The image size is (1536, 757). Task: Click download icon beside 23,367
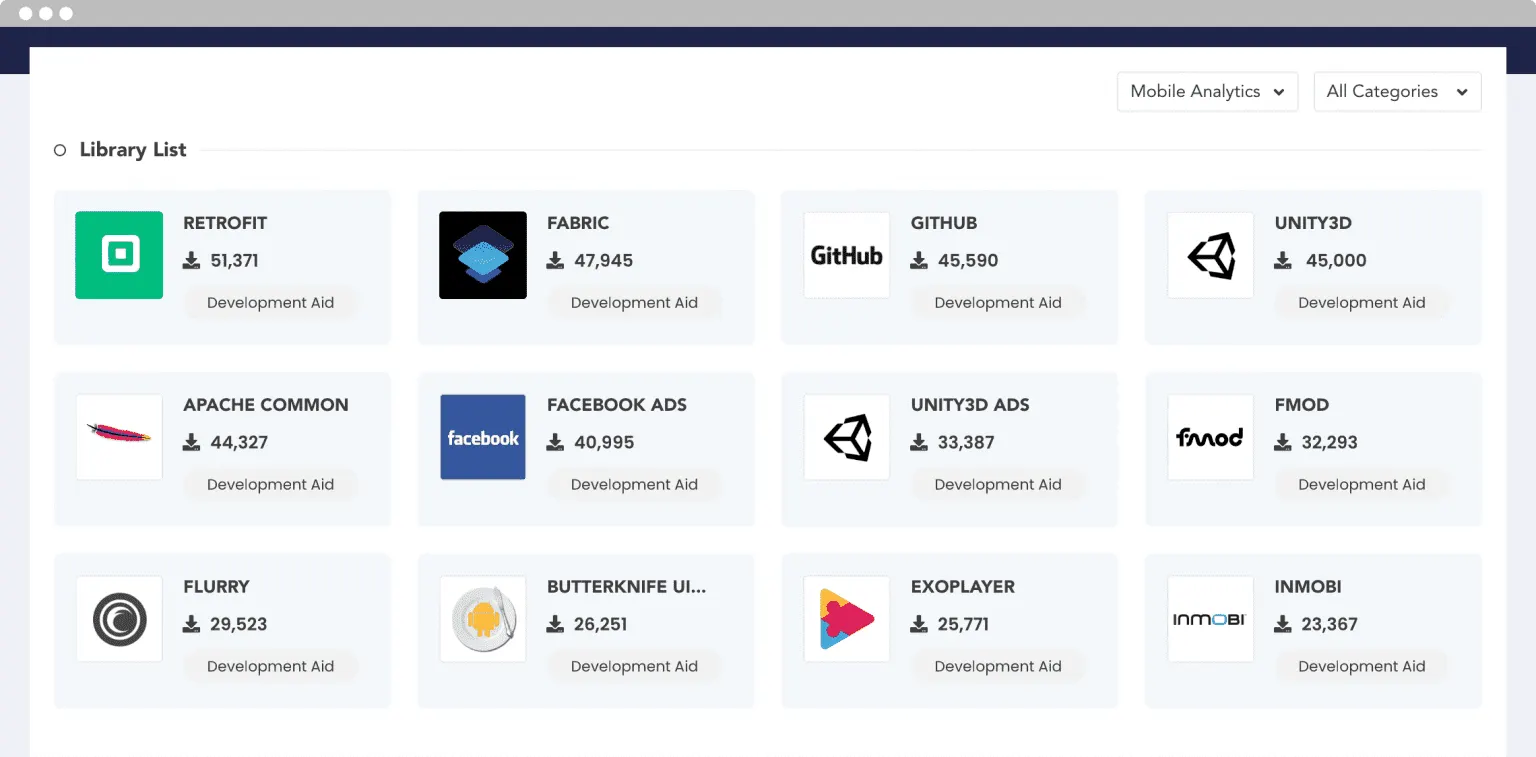(1284, 625)
